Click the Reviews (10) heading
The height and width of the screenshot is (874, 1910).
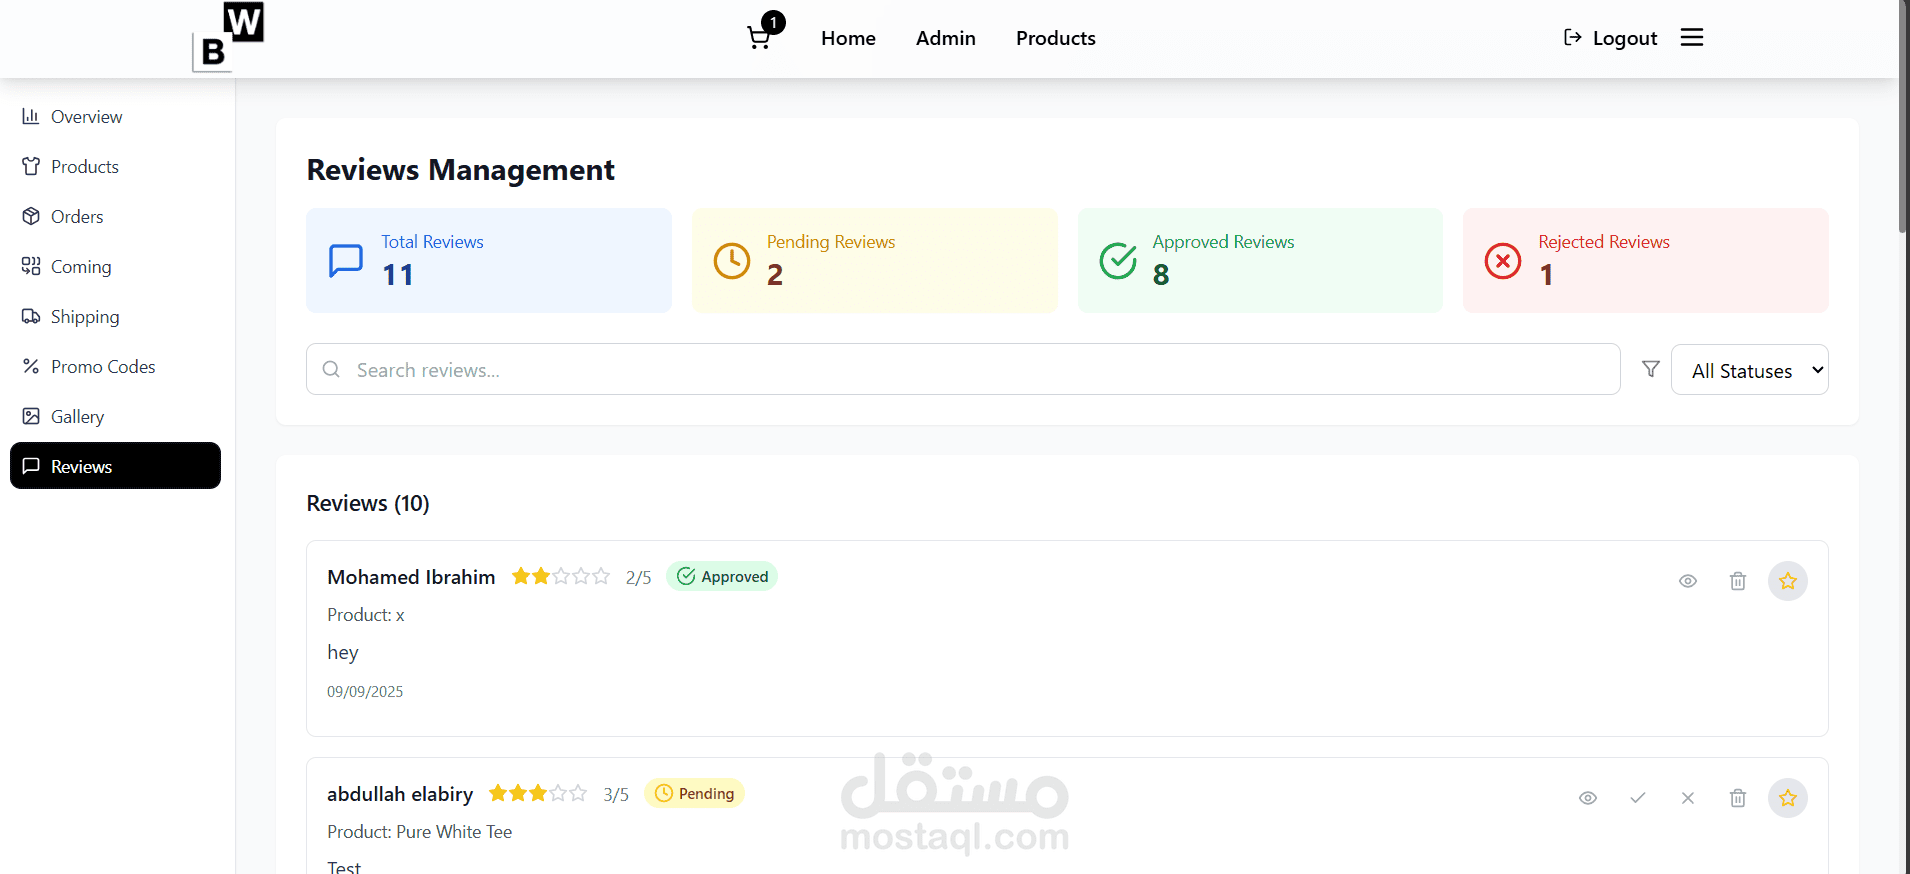click(368, 503)
